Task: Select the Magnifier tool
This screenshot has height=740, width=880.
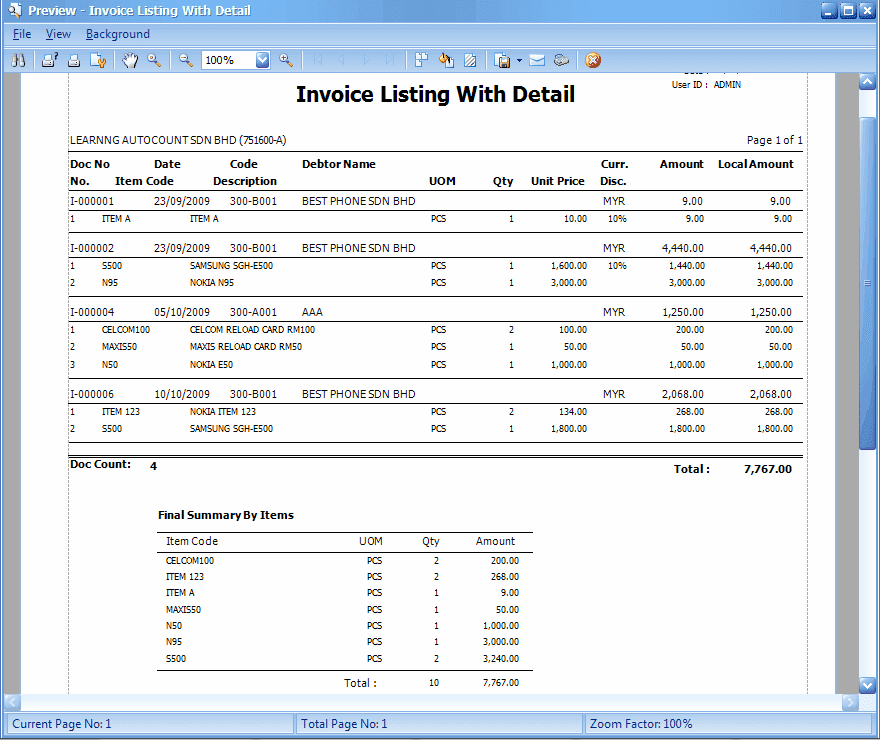Action: (x=154, y=60)
